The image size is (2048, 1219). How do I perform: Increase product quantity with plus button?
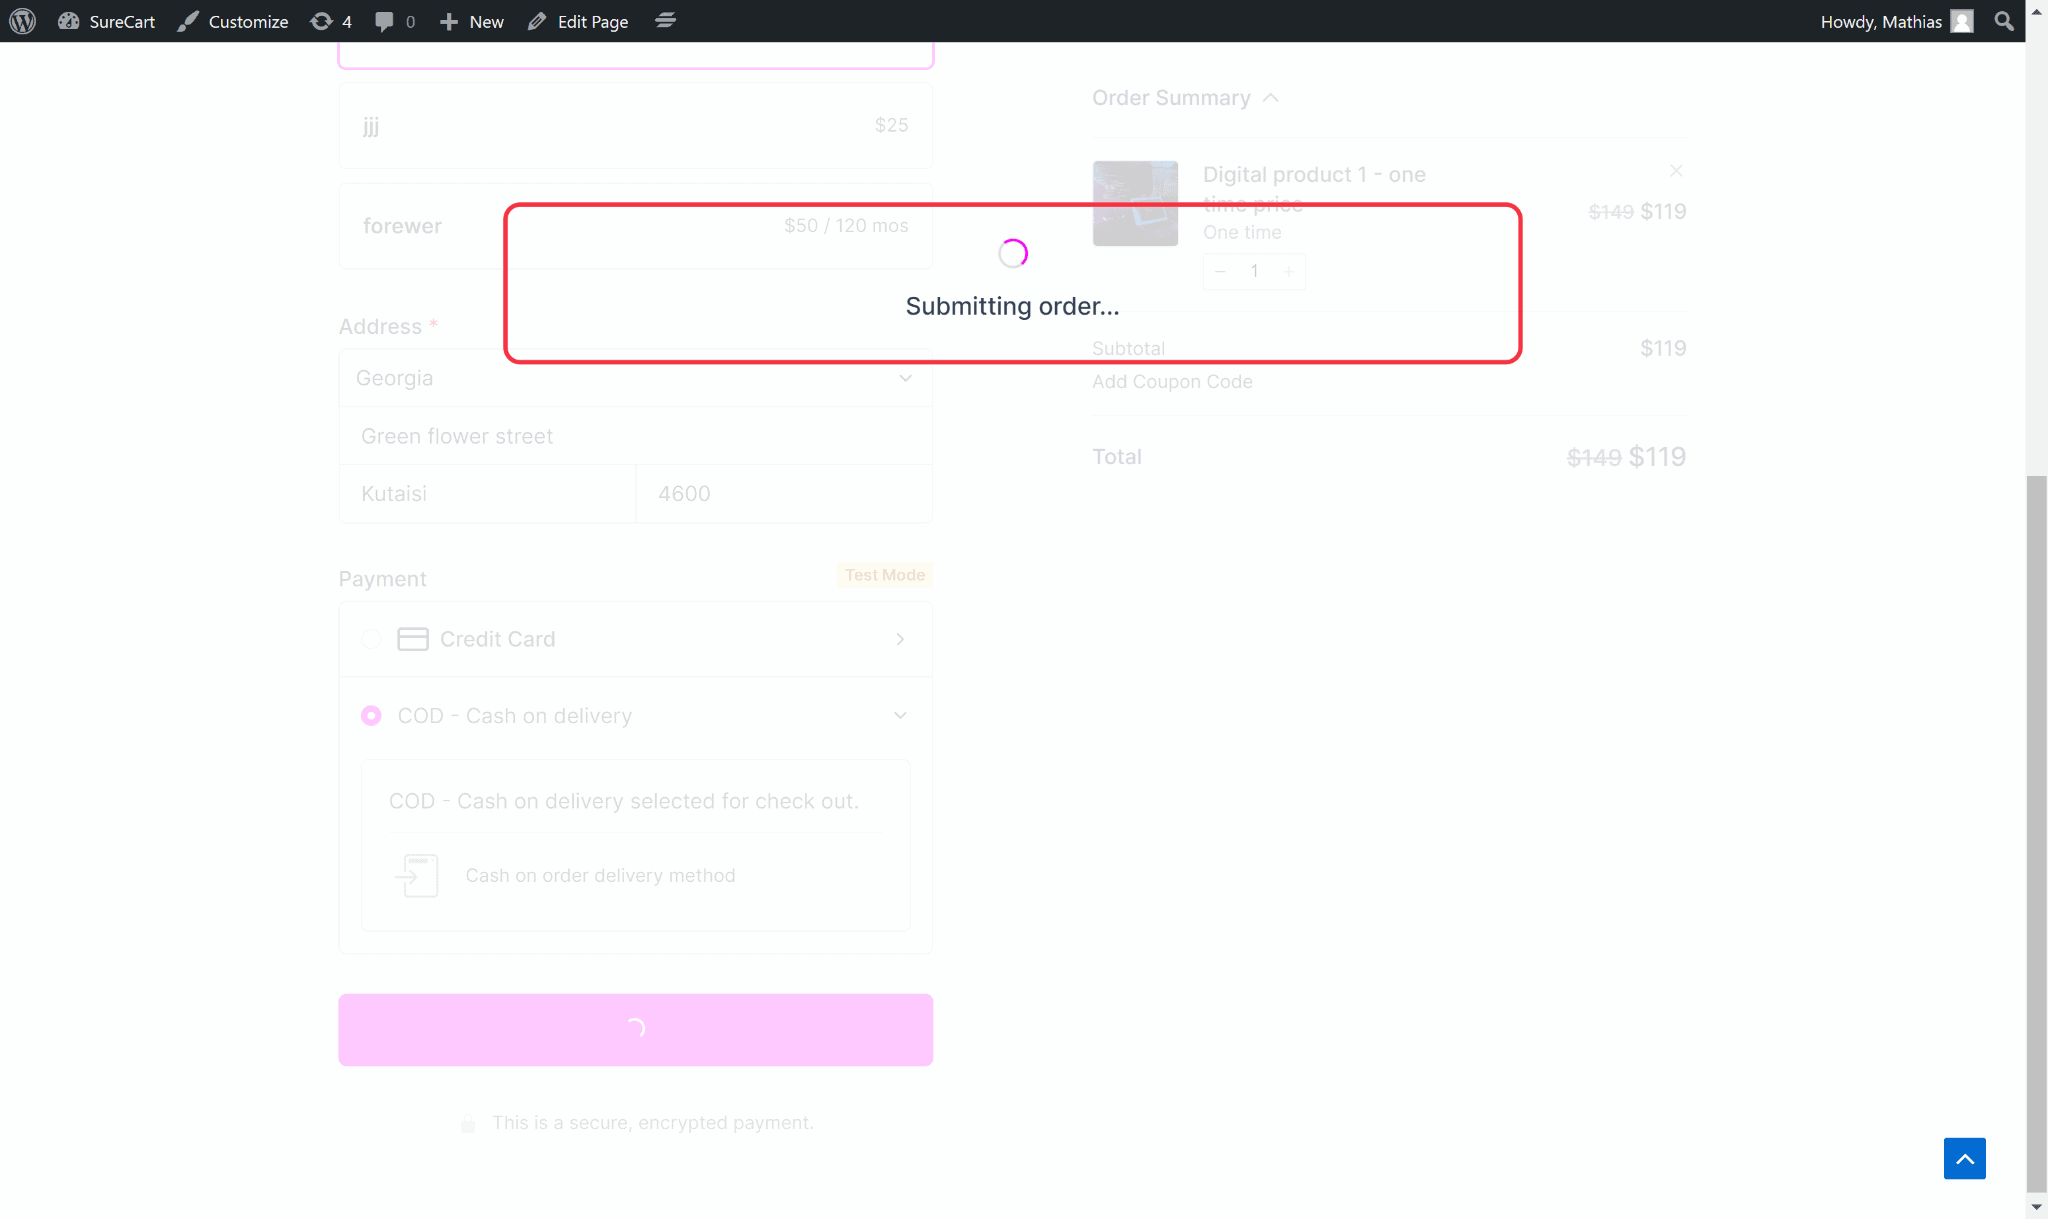pyautogui.click(x=1289, y=271)
